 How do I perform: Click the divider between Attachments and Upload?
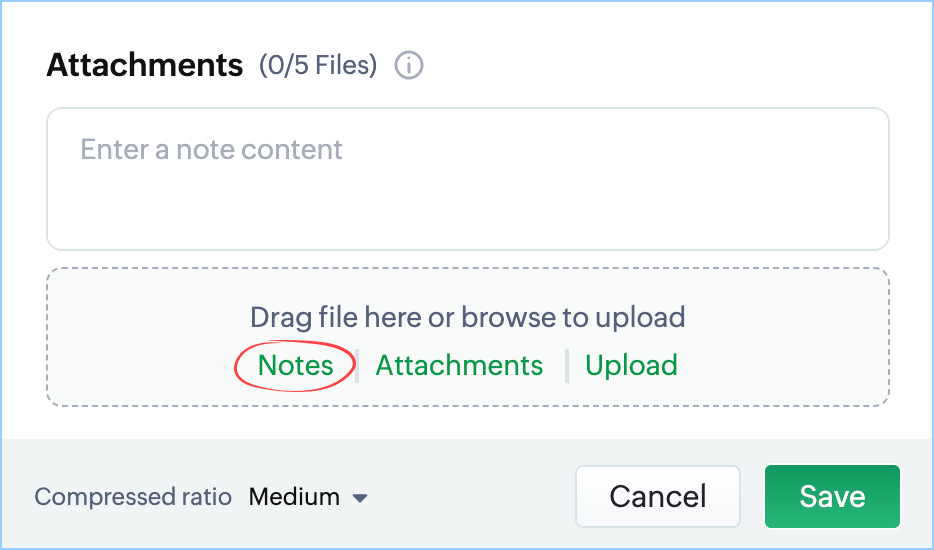567,366
